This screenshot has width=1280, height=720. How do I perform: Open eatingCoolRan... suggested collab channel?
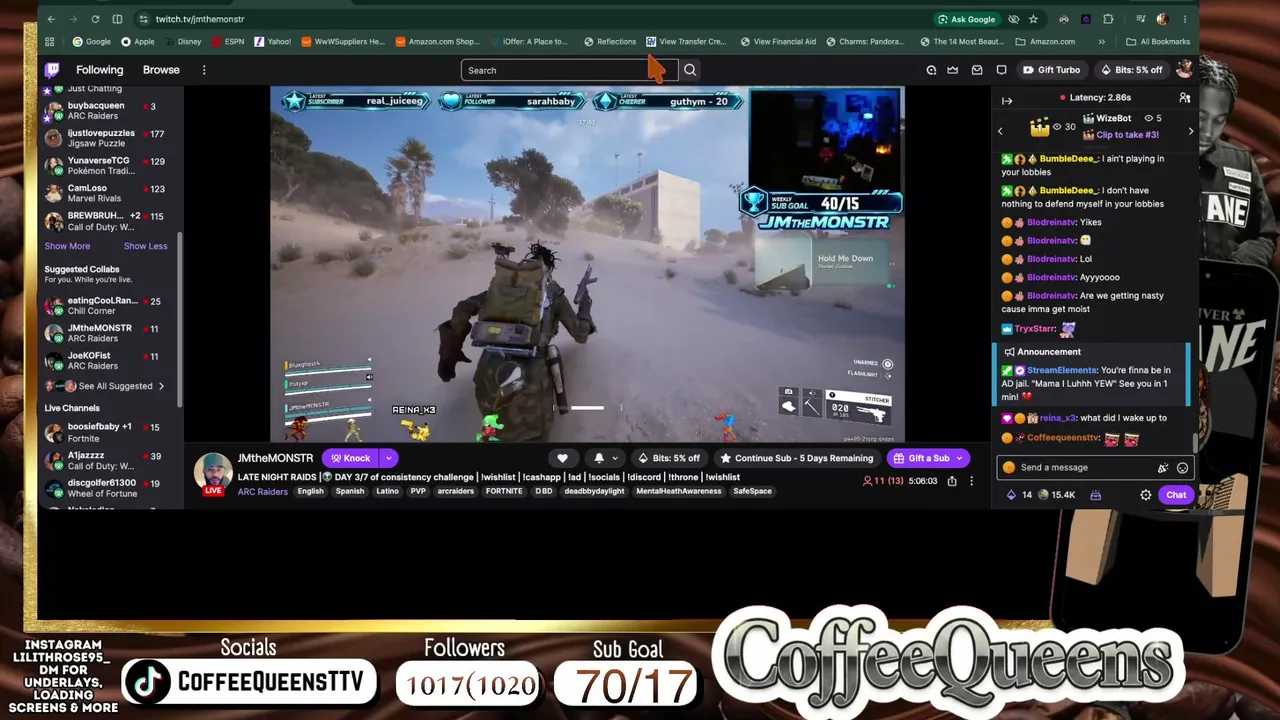tap(110, 305)
